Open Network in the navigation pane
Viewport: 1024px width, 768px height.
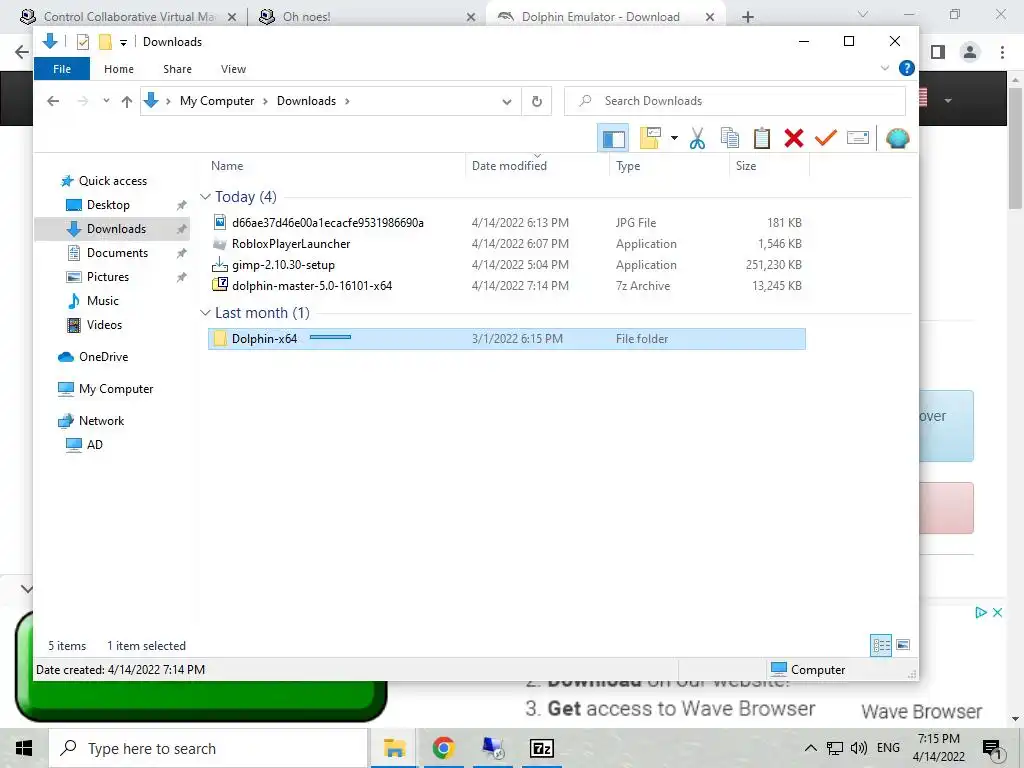[x=101, y=421]
